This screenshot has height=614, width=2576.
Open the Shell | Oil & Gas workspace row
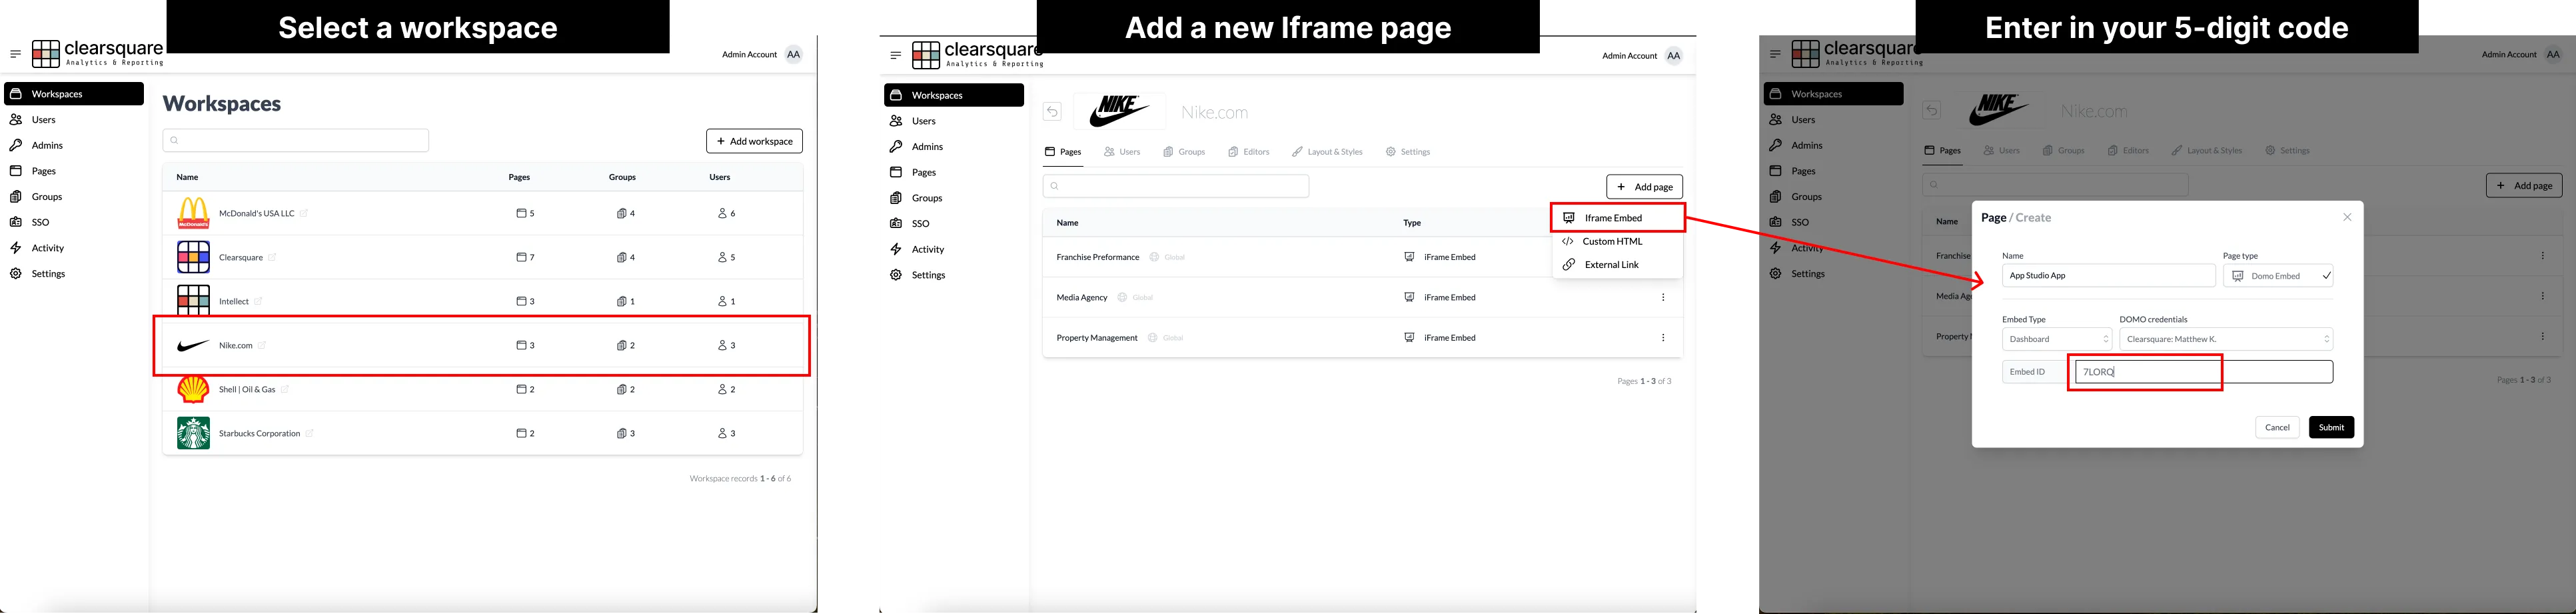click(482, 390)
